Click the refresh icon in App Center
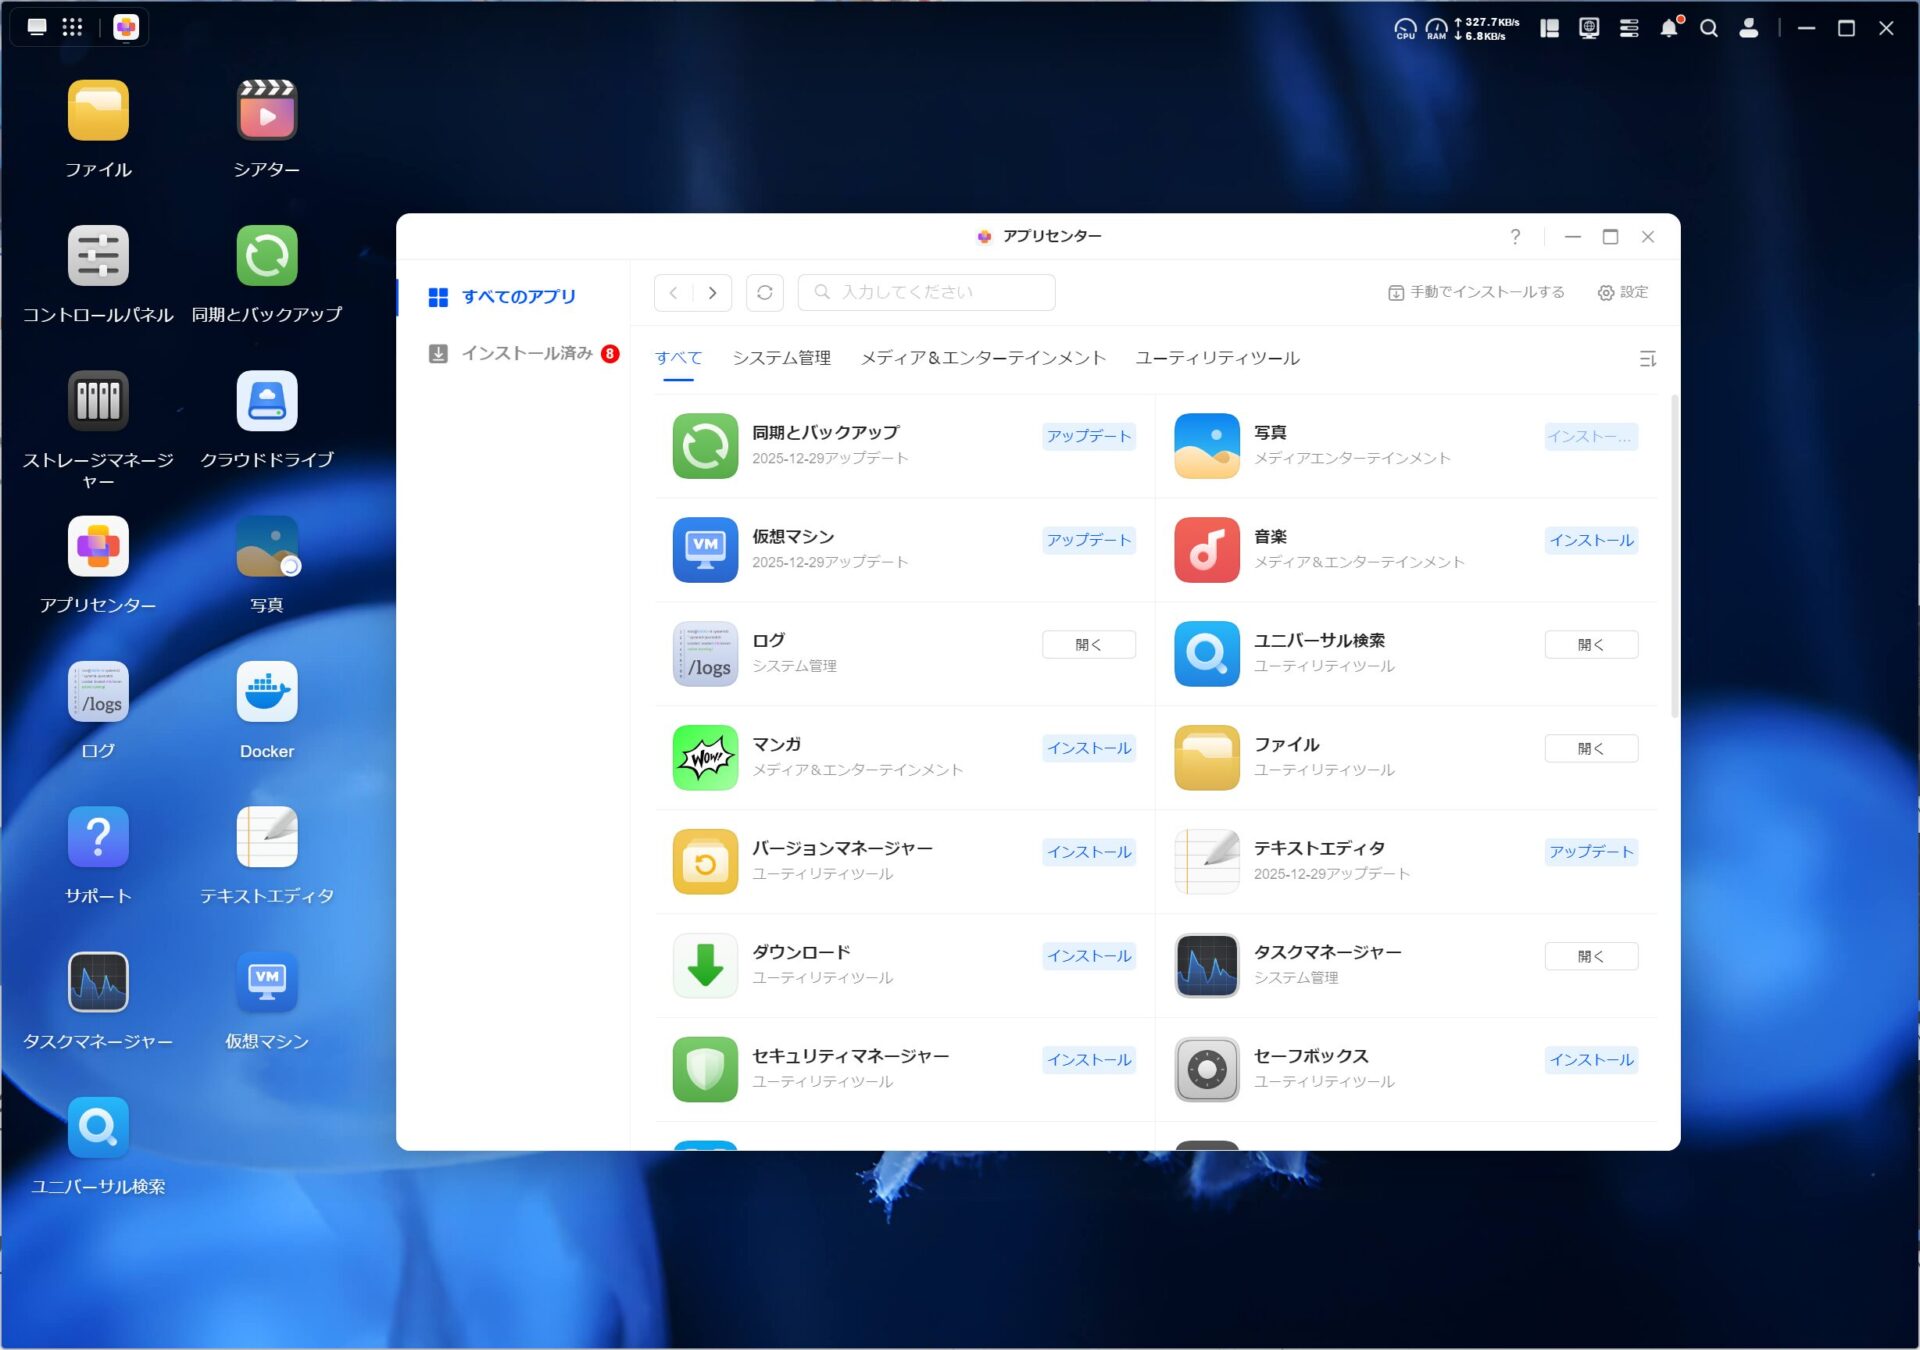1920x1350 pixels. tap(765, 293)
